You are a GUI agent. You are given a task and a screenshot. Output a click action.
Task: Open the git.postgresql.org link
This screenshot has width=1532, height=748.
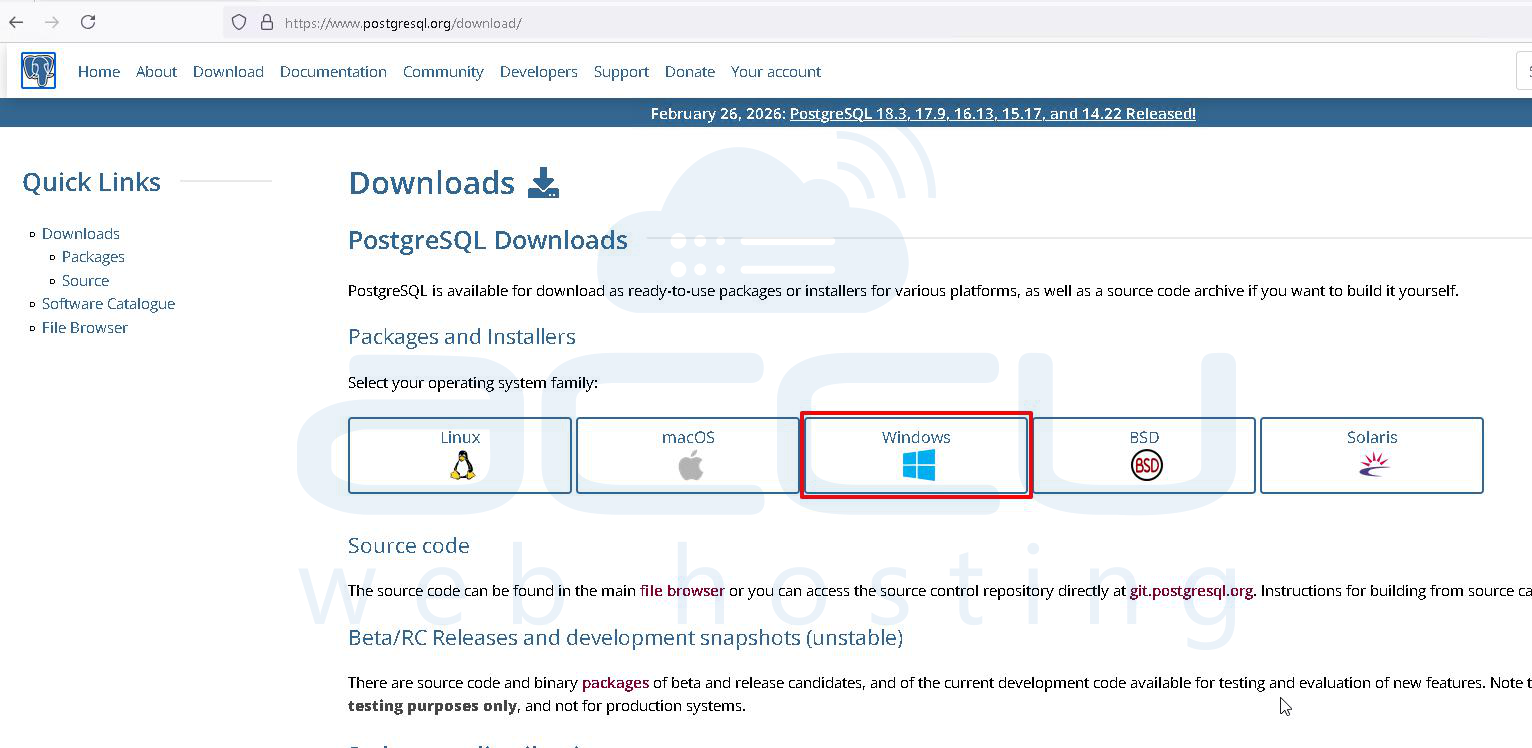pyautogui.click(x=1191, y=591)
